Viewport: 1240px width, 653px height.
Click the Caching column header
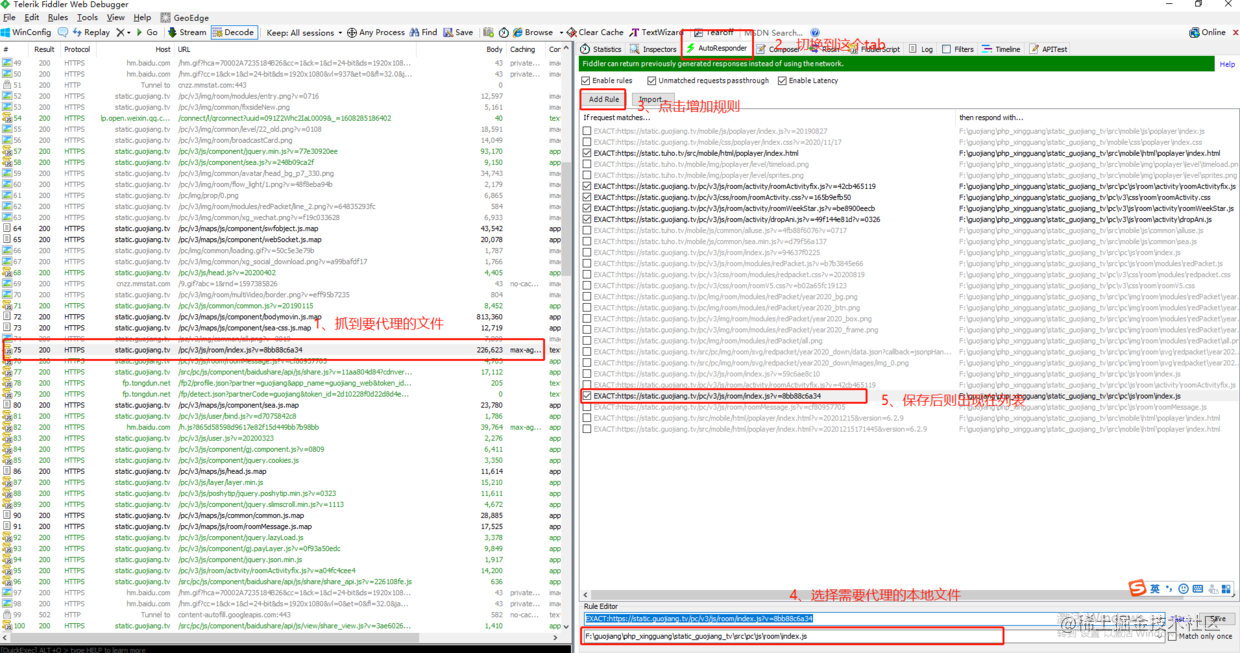click(526, 49)
